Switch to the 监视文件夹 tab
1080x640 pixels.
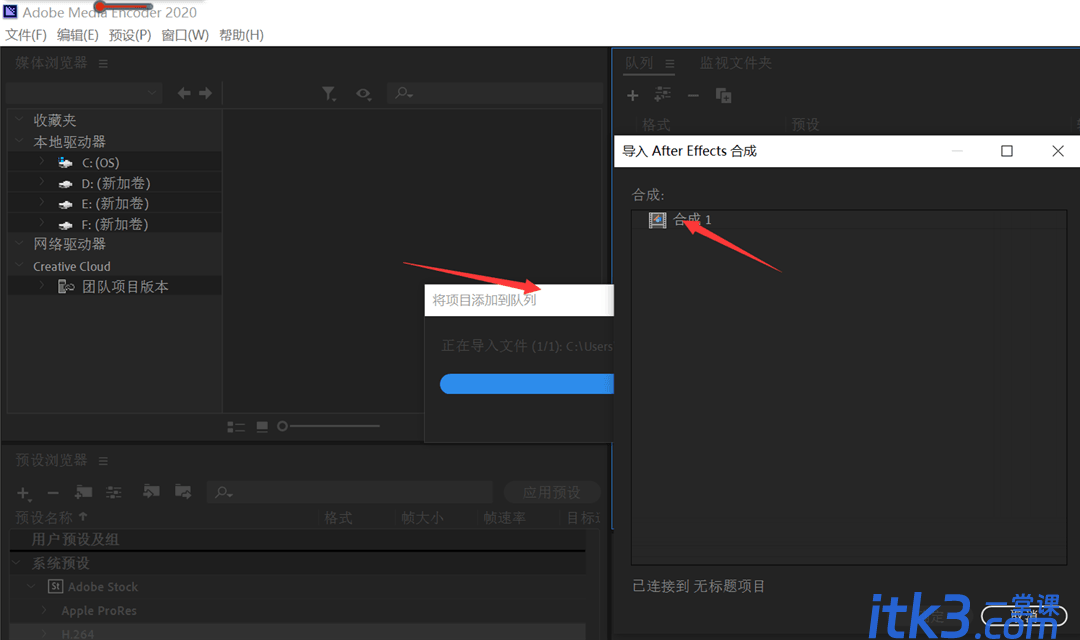pyautogui.click(x=736, y=63)
